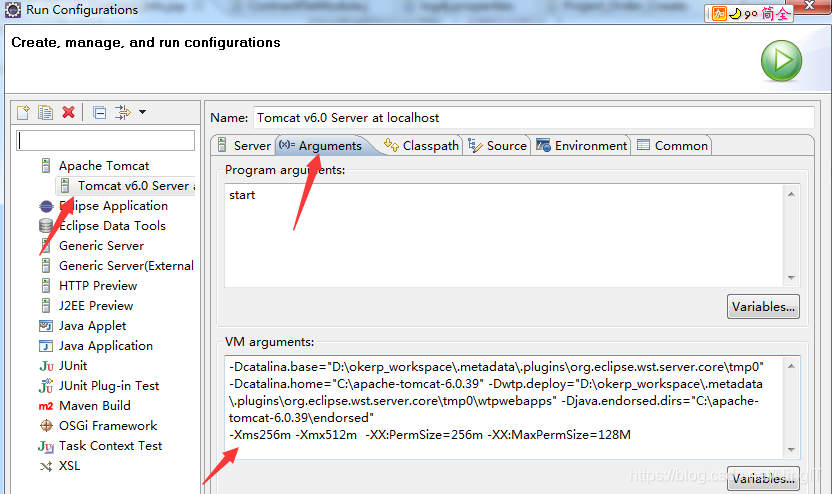Select OSGi Framework configuration type
Screen dimensions: 832x494
coord(108,426)
